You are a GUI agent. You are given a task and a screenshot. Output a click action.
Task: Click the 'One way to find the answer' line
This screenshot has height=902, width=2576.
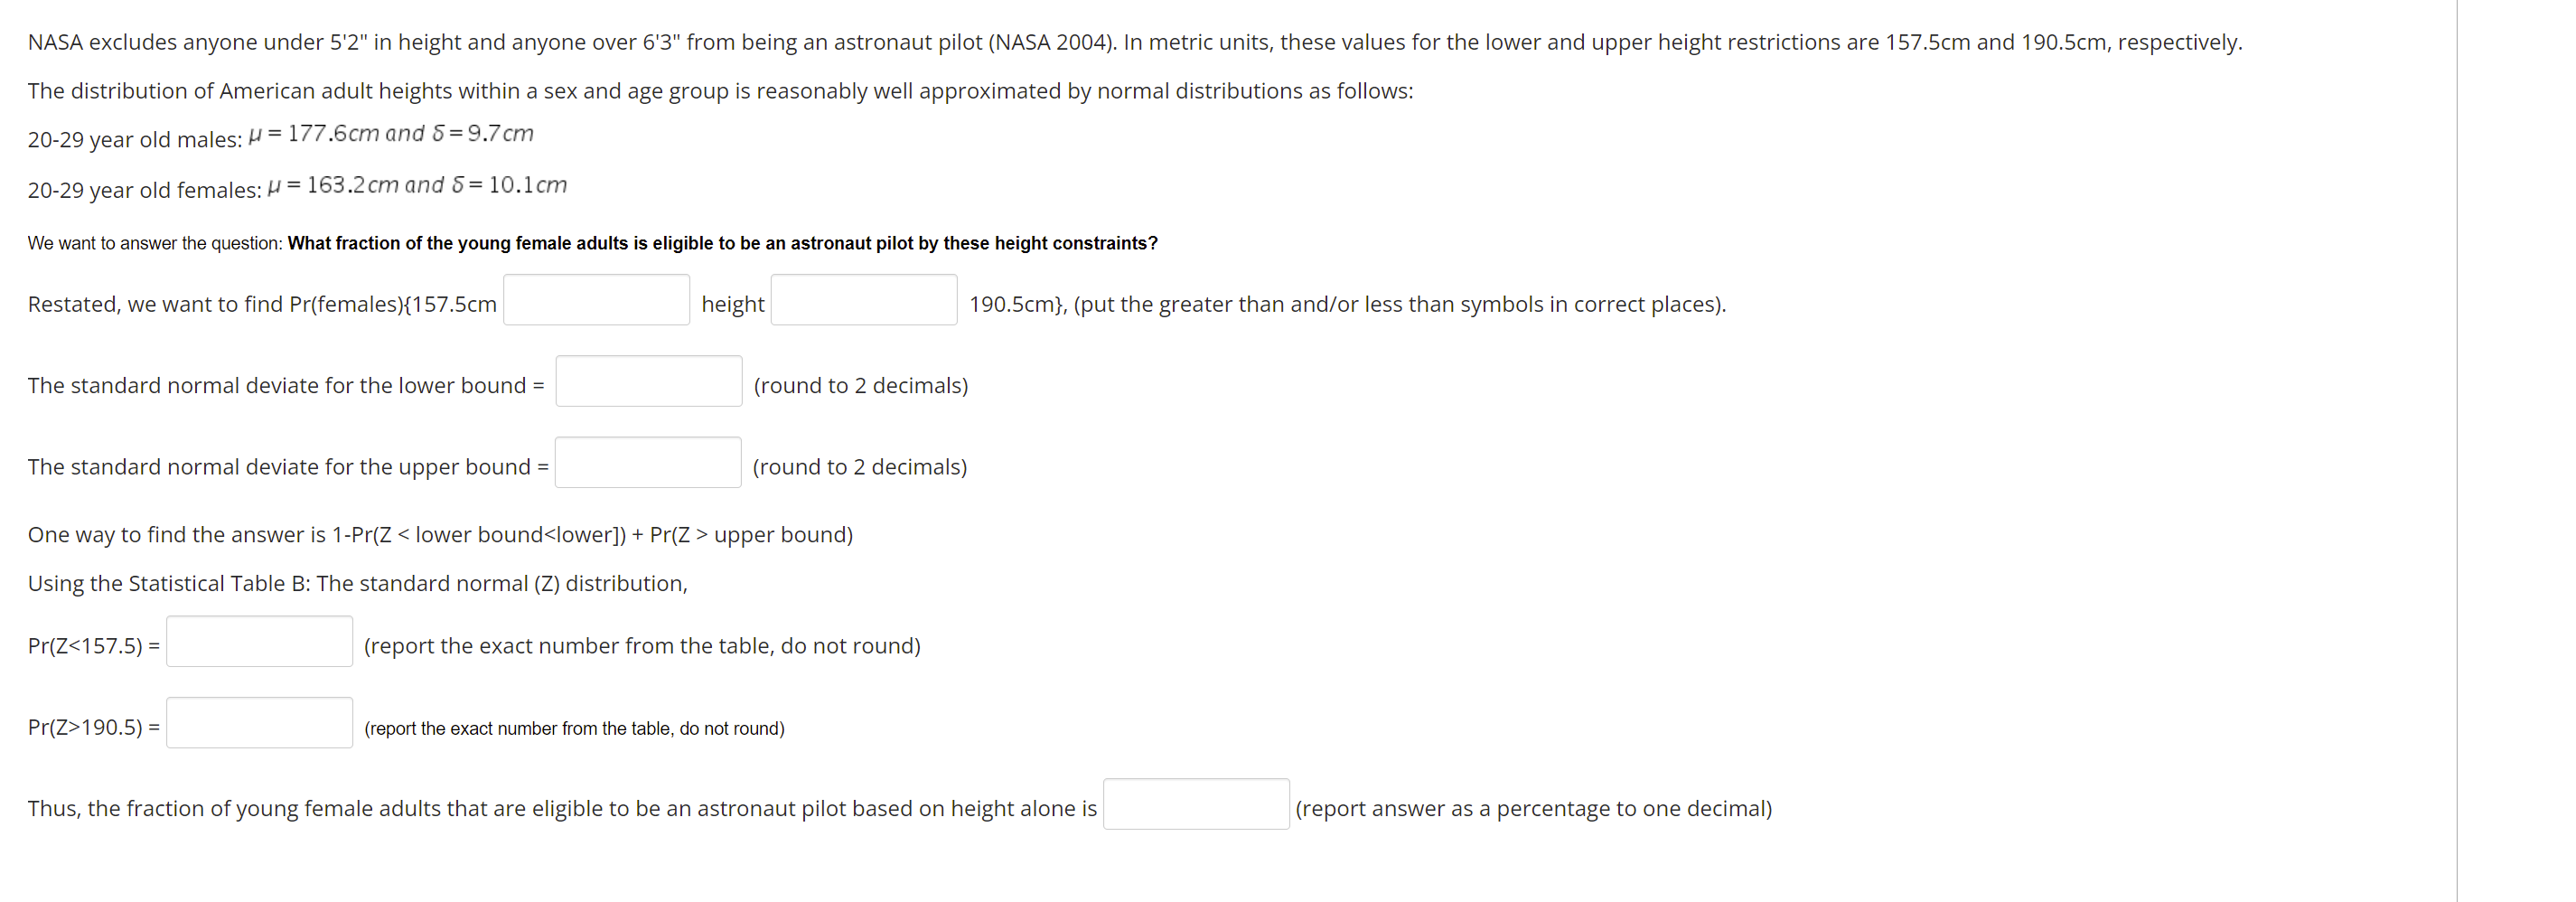[440, 535]
